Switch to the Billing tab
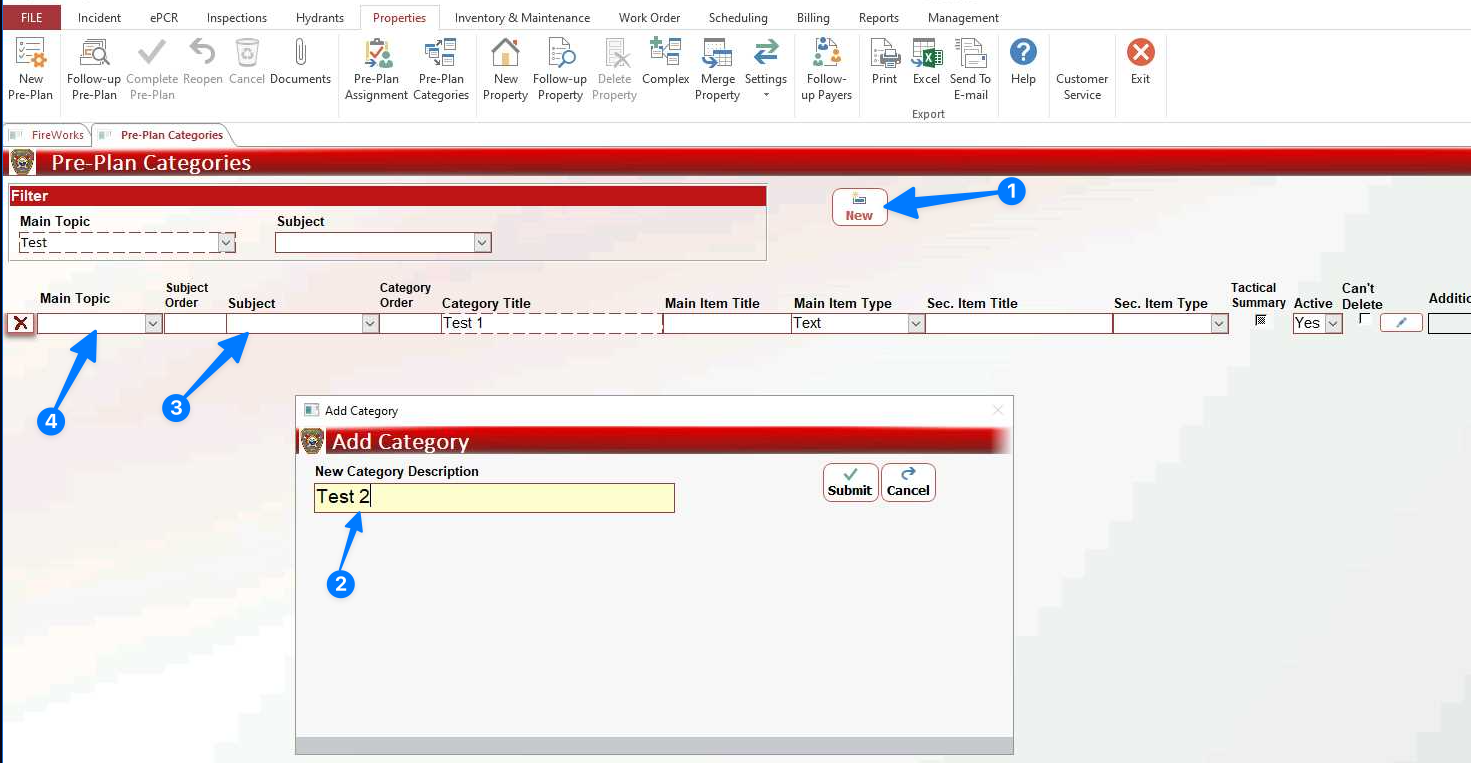 tap(813, 17)
